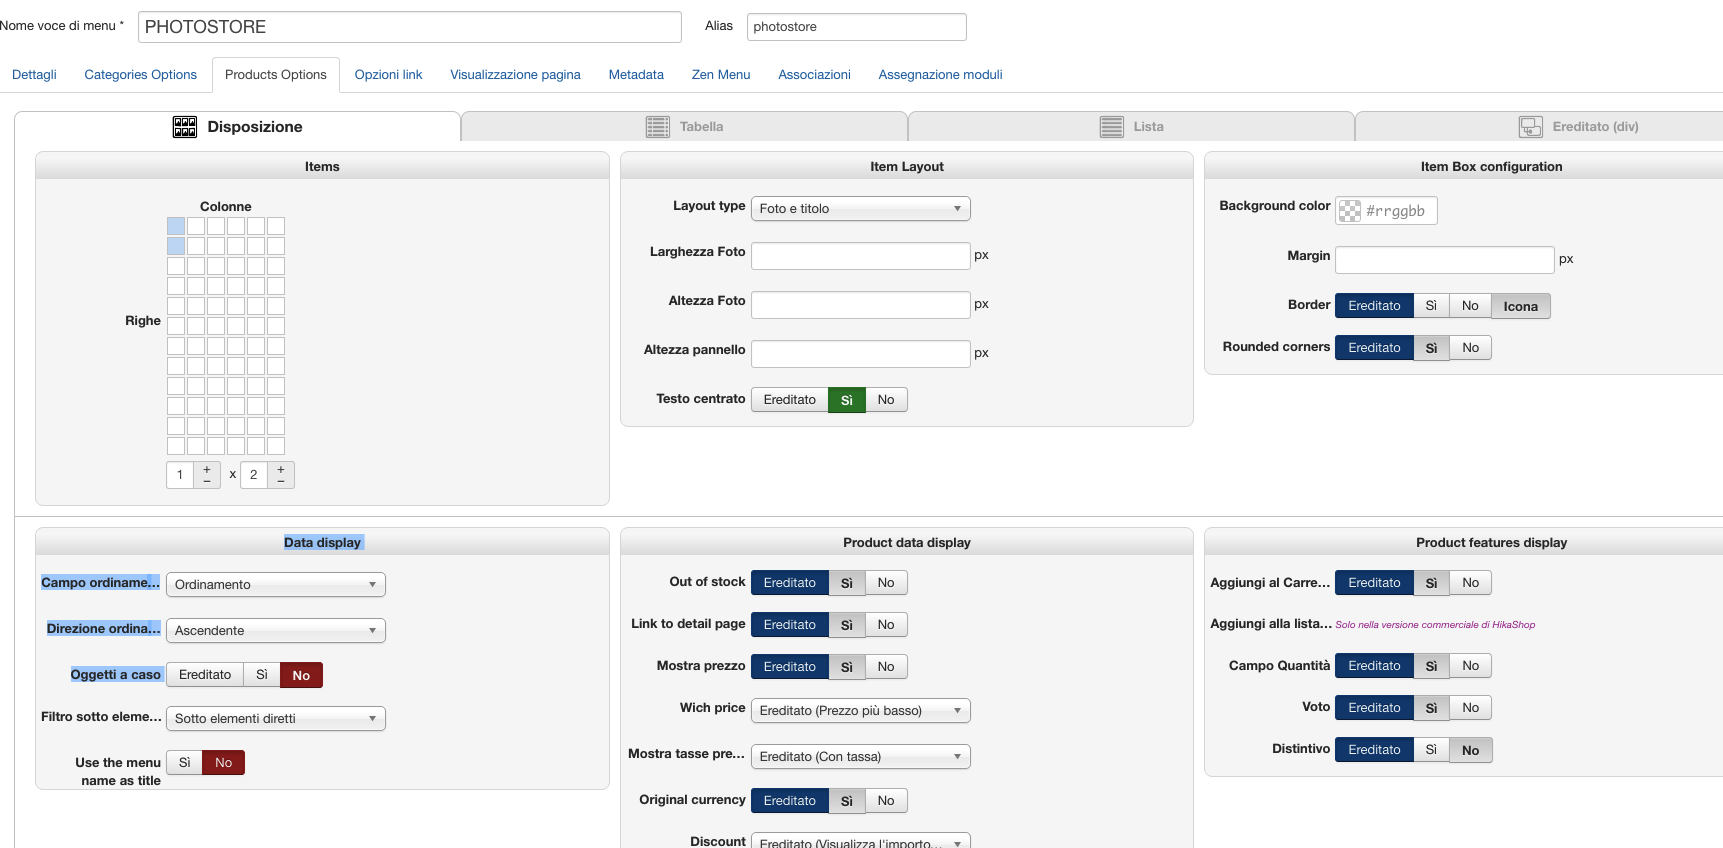The height and width of the screenshot is (848, 1723).
Task: Switch to the Zen Menu tab
Action: (x=721, y=75)
